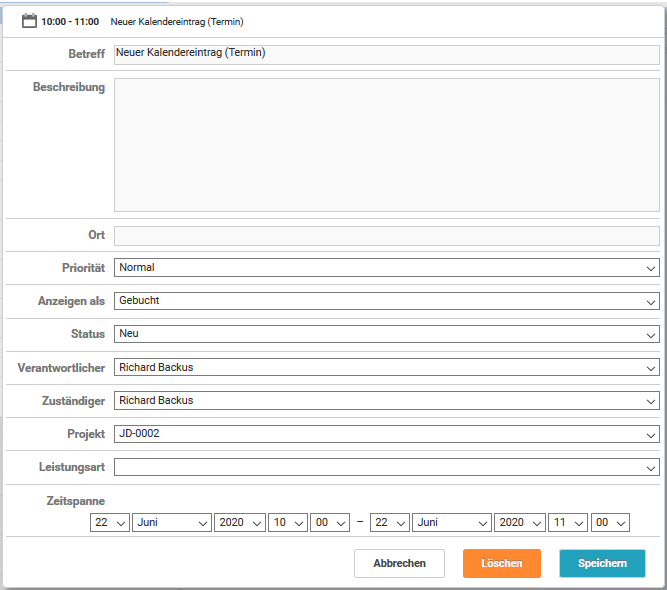Screen dimensions: 667x590
Task: Open the Priorität dropdown
Action: coord(386,268)
